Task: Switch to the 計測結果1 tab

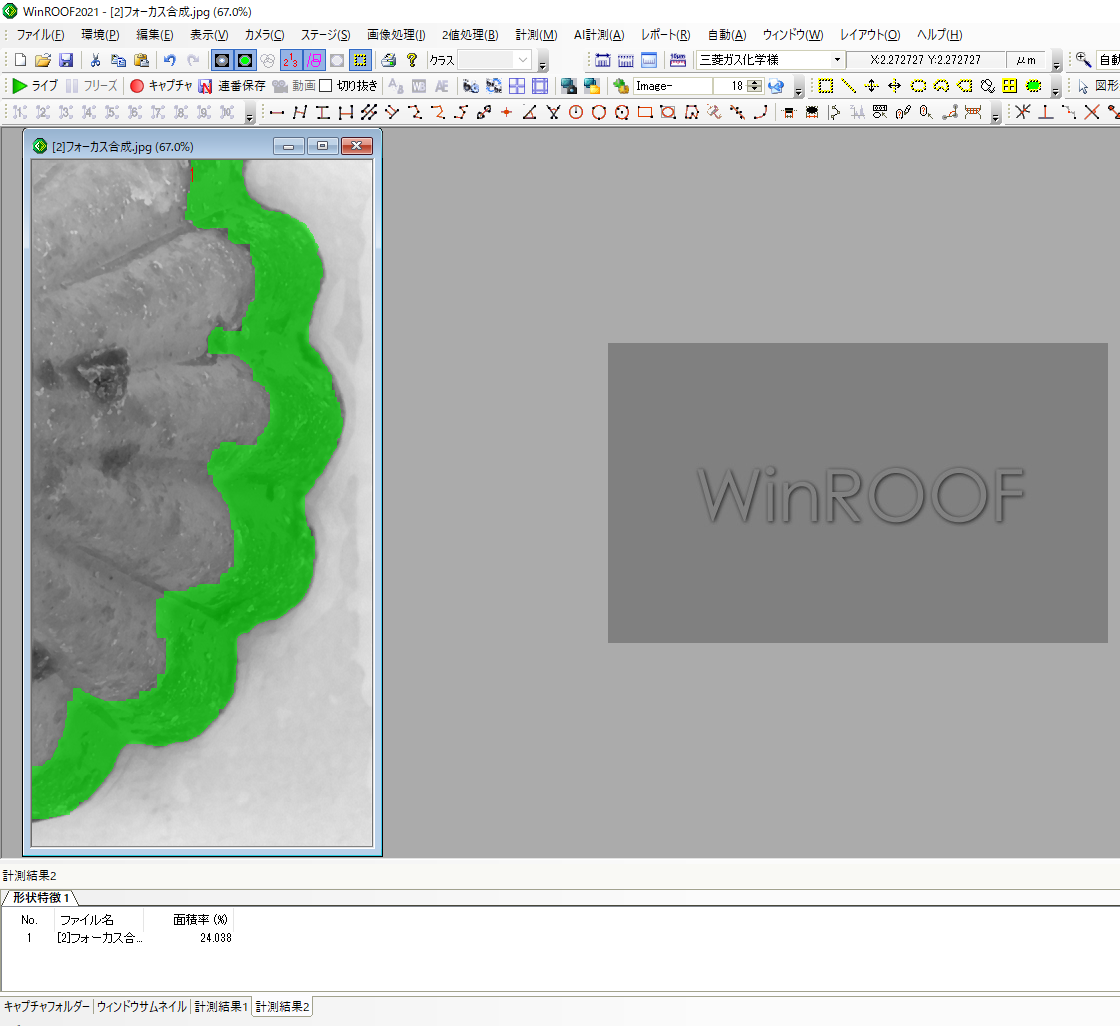Action: click(221, 1007)
